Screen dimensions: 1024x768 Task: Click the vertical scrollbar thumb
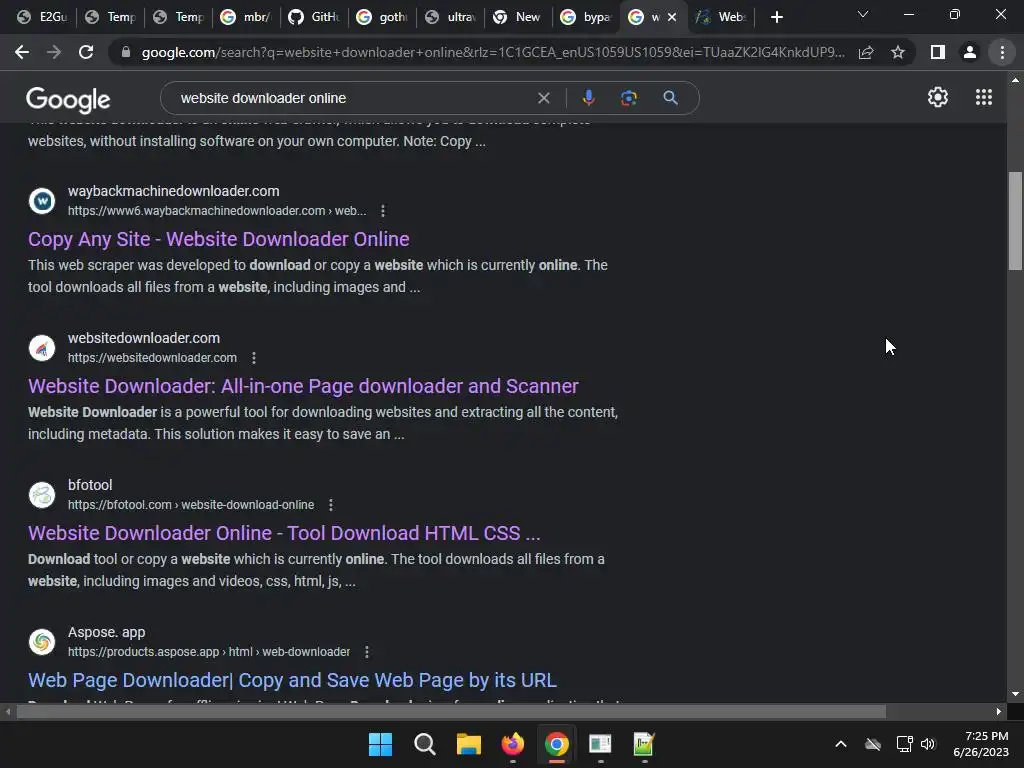click(1014, 221)
